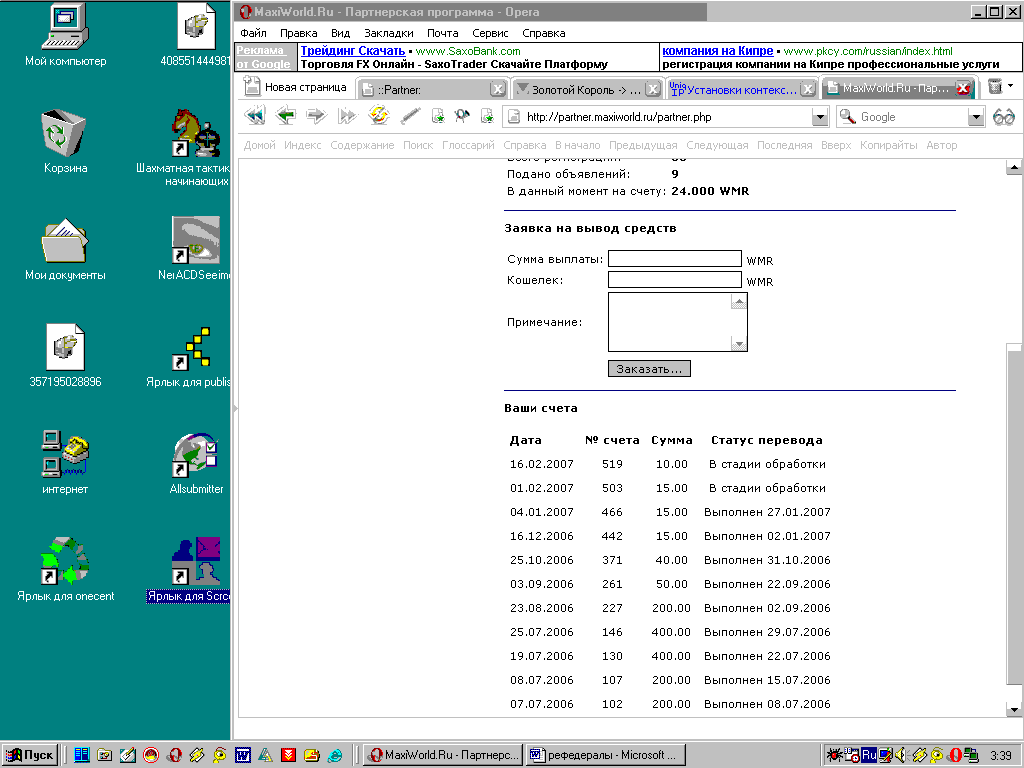Switch to the Золотой Король tab
The width and height of the screenshot is (1024, 768).
point(578,89)
